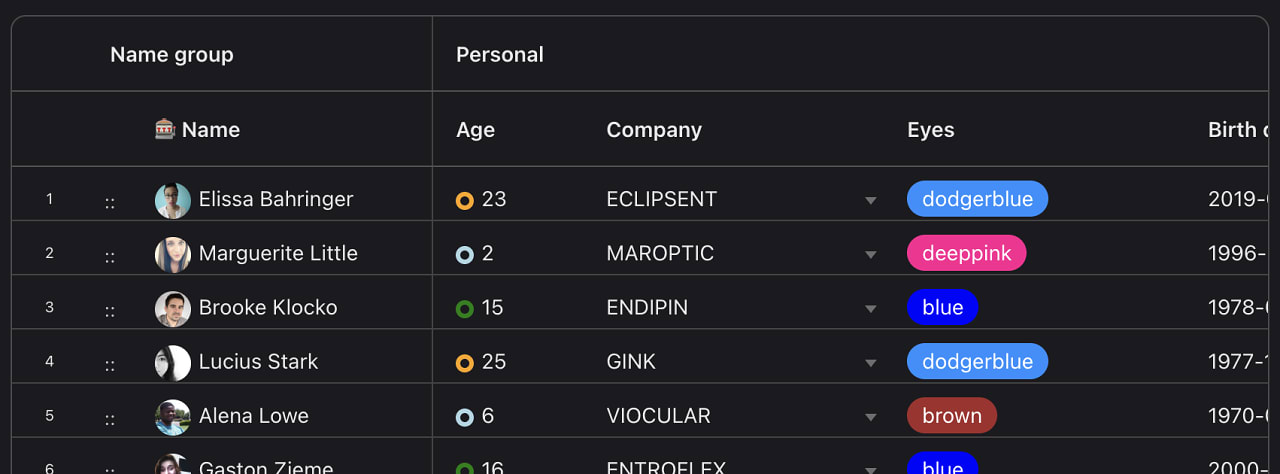Image resolution: width=1280 pixels, height=474 pixels.
Task: Open dropdown arrow for GINK company
Action: [x=870, y=362]
